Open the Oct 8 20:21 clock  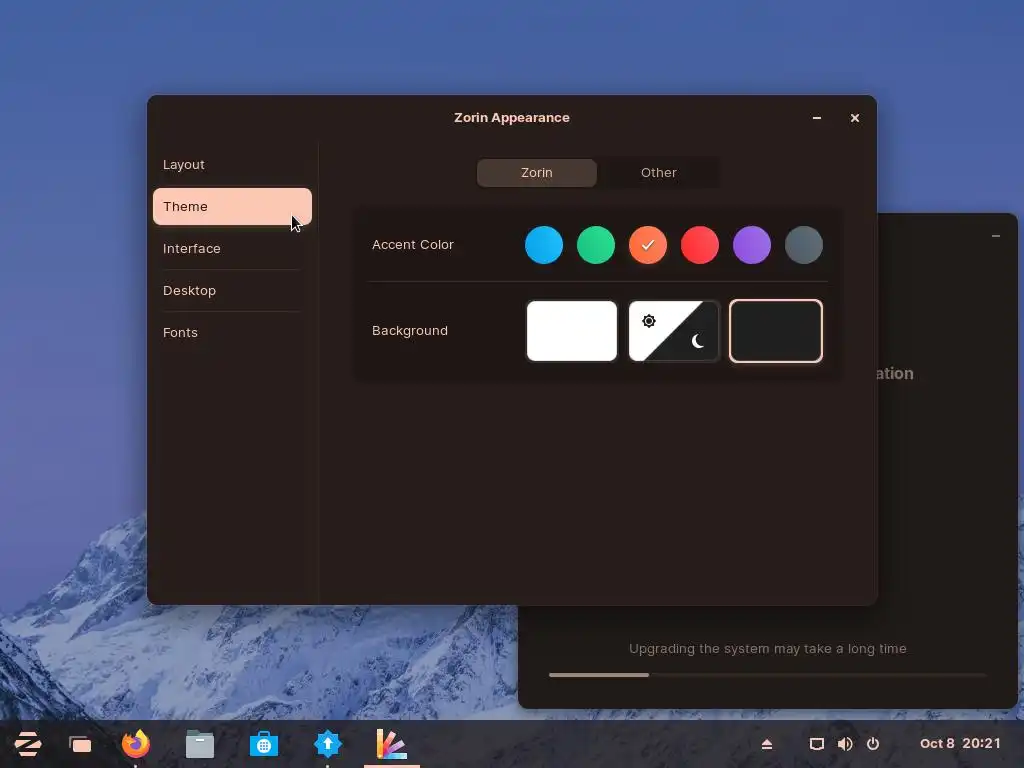coord(960,744)
